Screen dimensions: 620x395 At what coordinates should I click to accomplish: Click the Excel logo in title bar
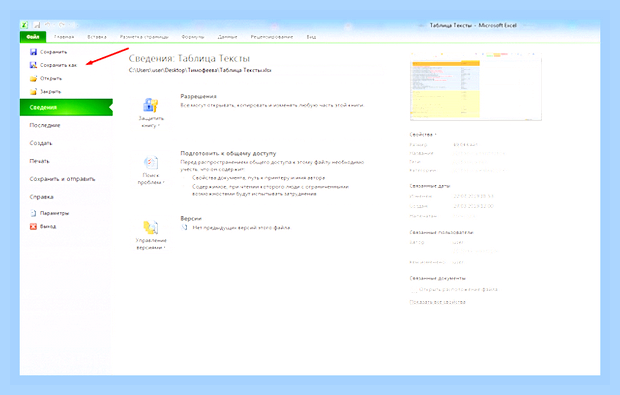(x=25, y=25)
